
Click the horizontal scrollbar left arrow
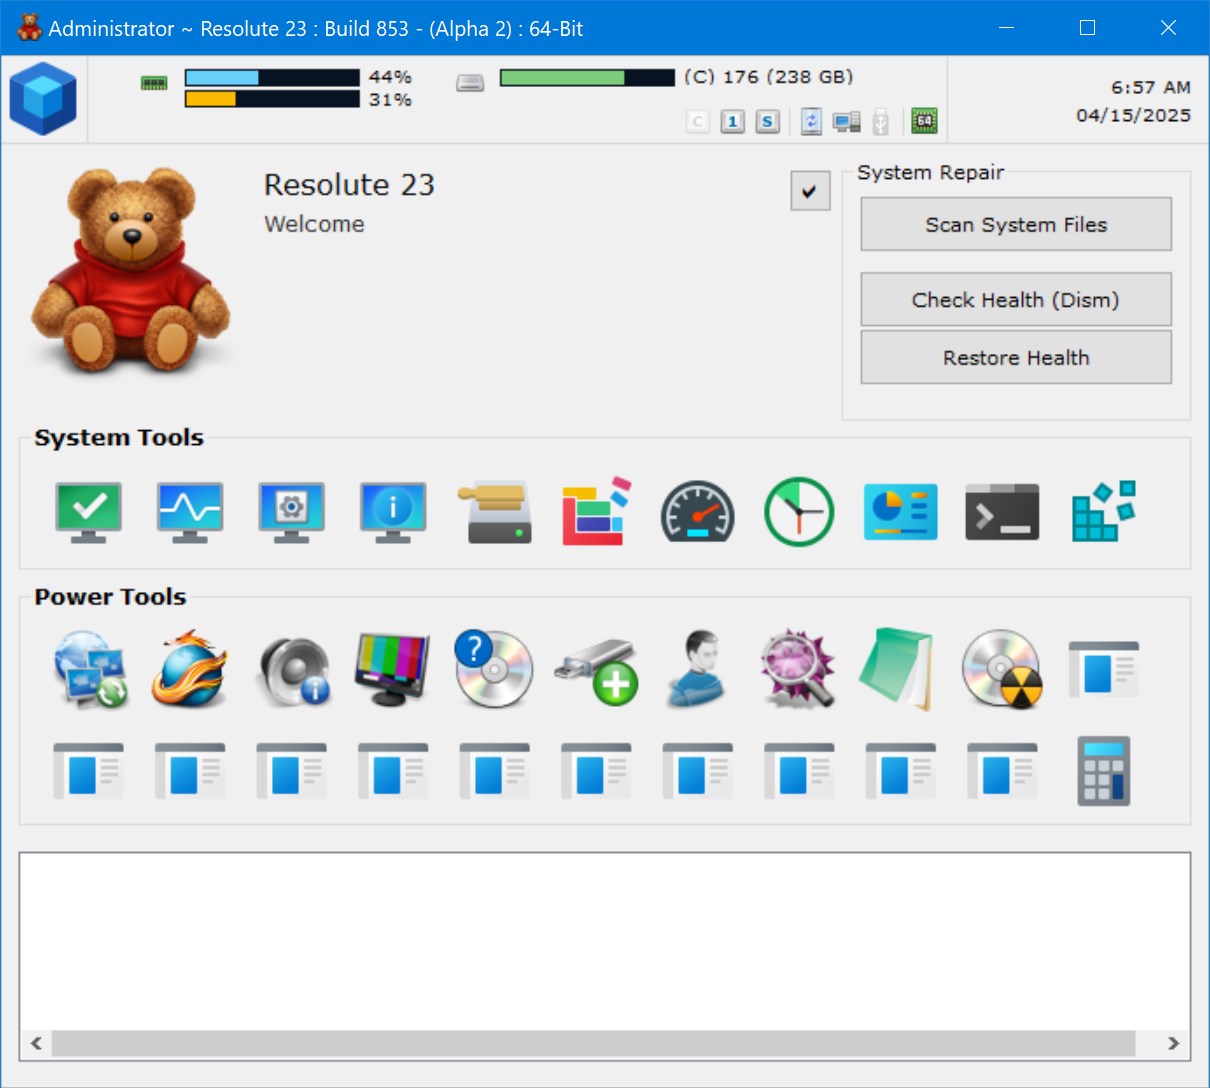point(36,1043)
